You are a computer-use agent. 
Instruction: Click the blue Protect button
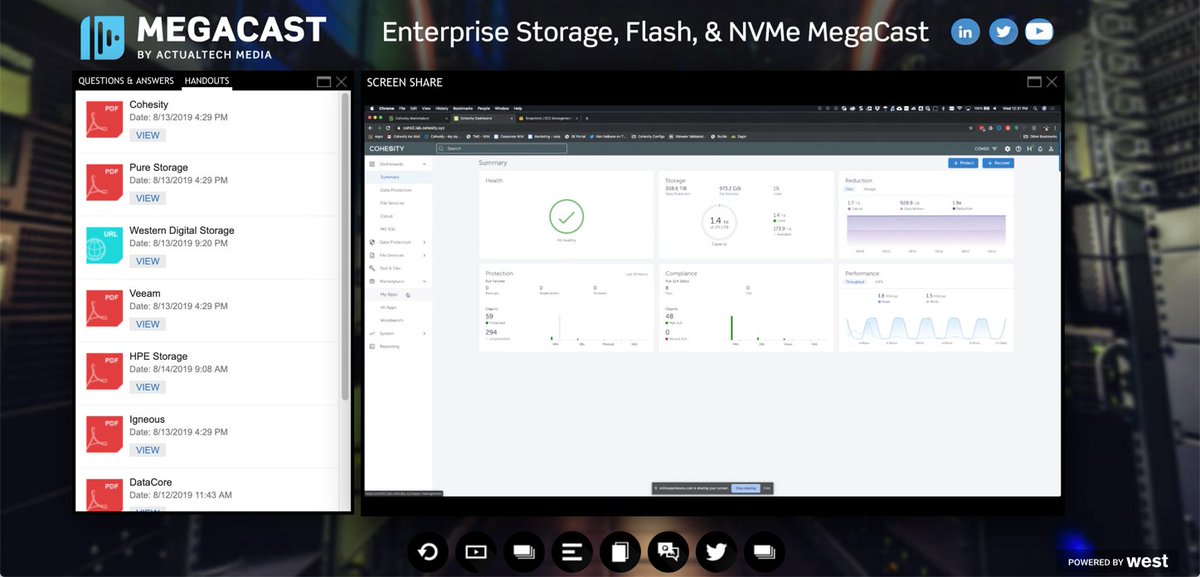pyautogui.click(x=962, y=162)
